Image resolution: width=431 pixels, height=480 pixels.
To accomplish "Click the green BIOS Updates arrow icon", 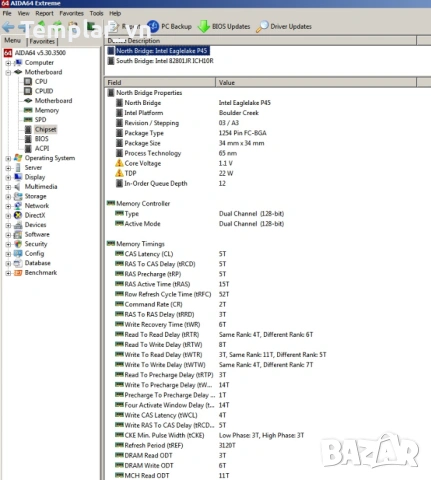I will click(203, 26).
